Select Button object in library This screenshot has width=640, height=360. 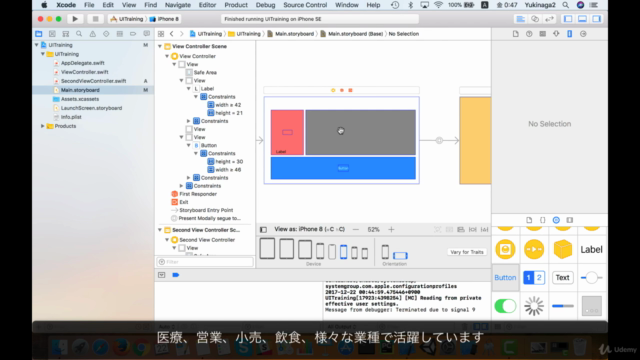point(505,278)
